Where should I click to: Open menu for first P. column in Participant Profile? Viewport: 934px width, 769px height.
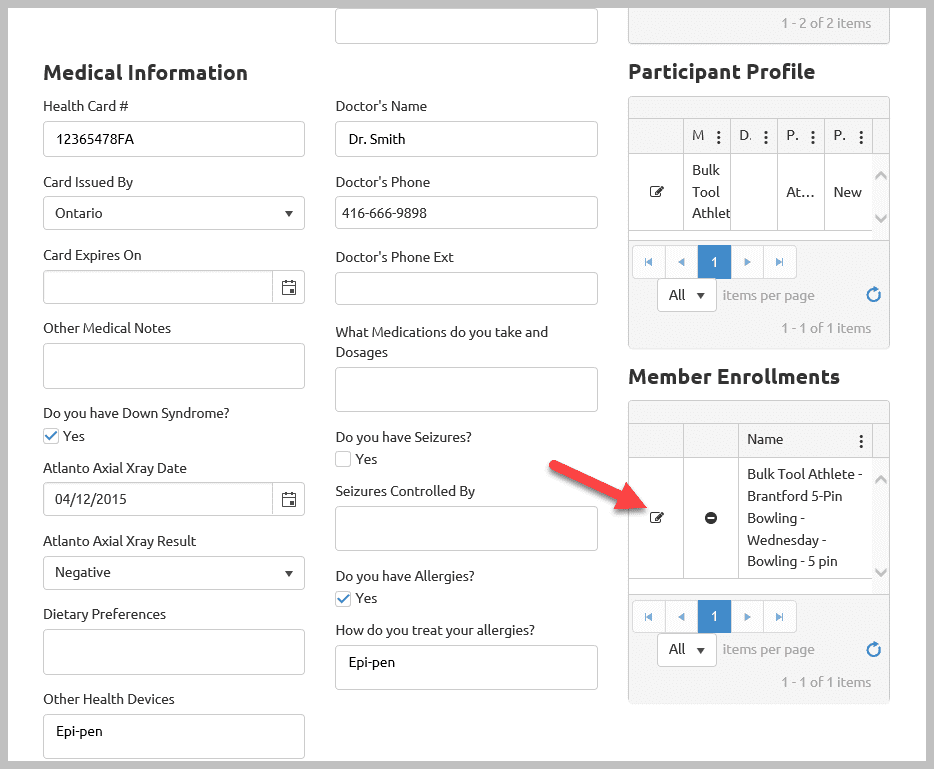(x=813, y=137)
